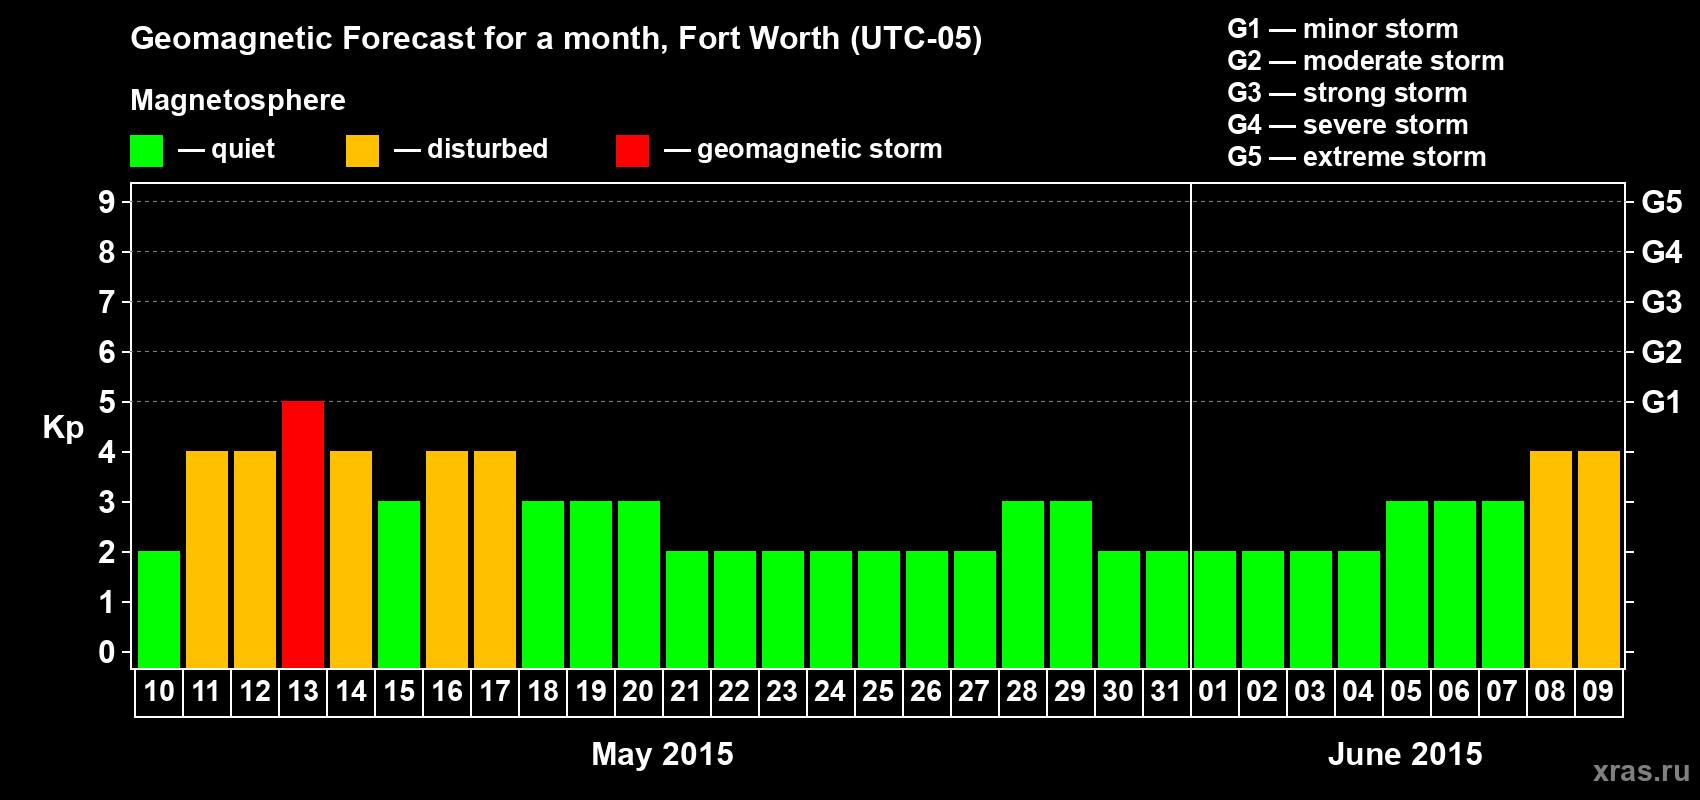This screenshot has height=800, width=1700.
Task: Click the Kp axis title
Action: pos(63,428)
